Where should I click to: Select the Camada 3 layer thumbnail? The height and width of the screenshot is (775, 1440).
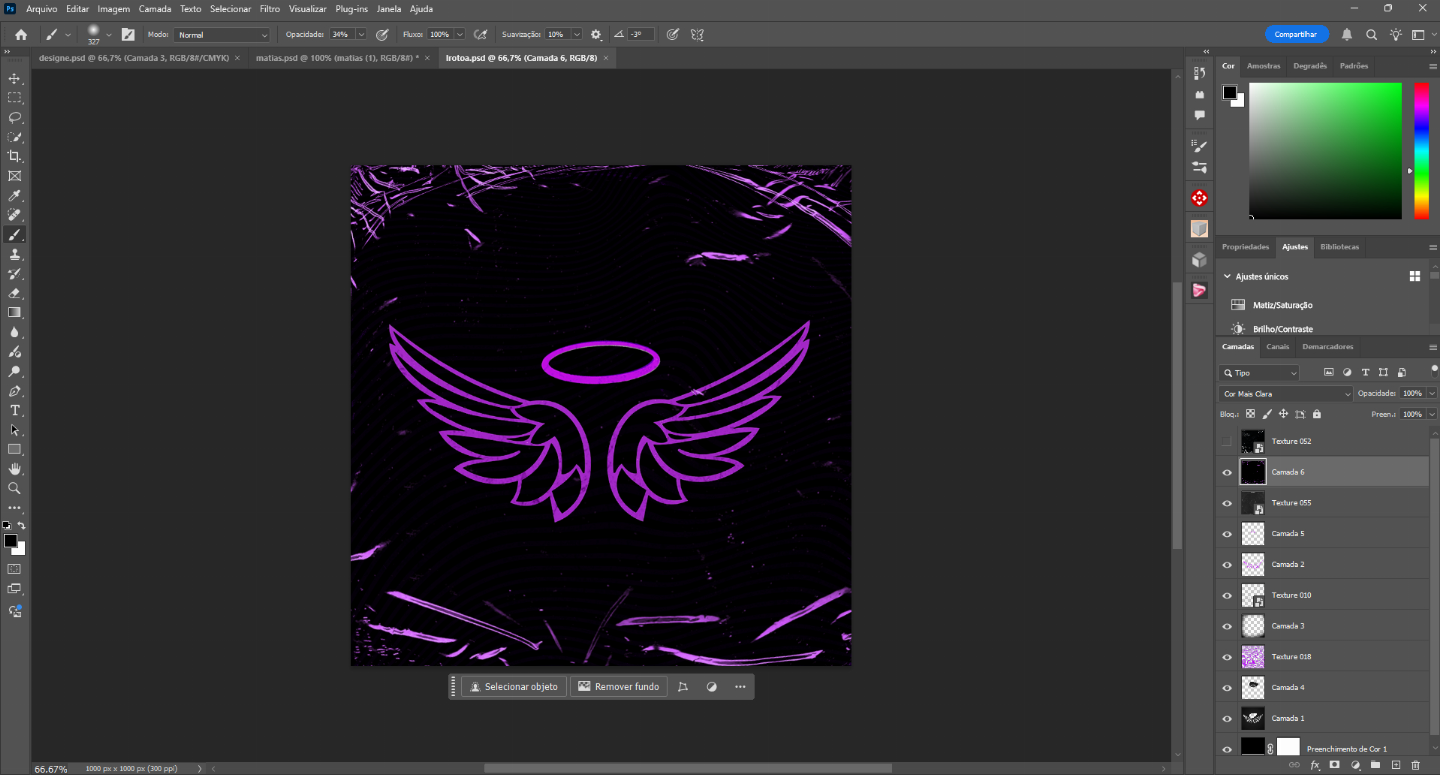(1253, 626)
